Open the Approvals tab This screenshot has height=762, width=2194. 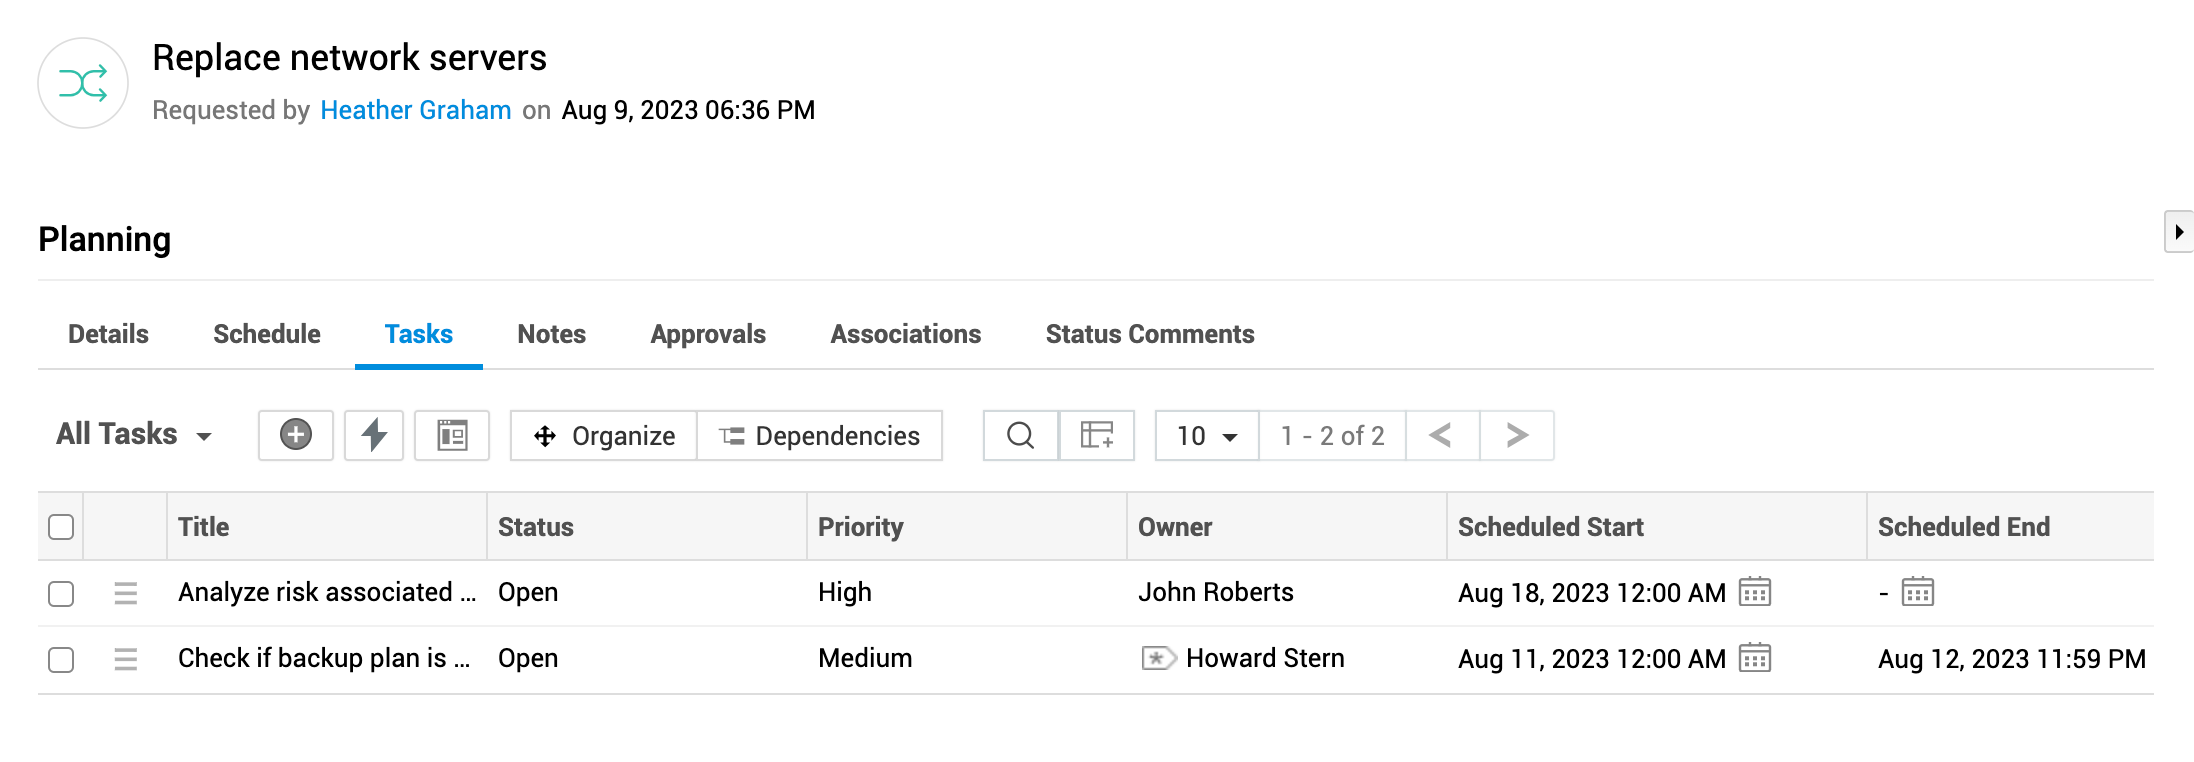(x=708, y=334)
